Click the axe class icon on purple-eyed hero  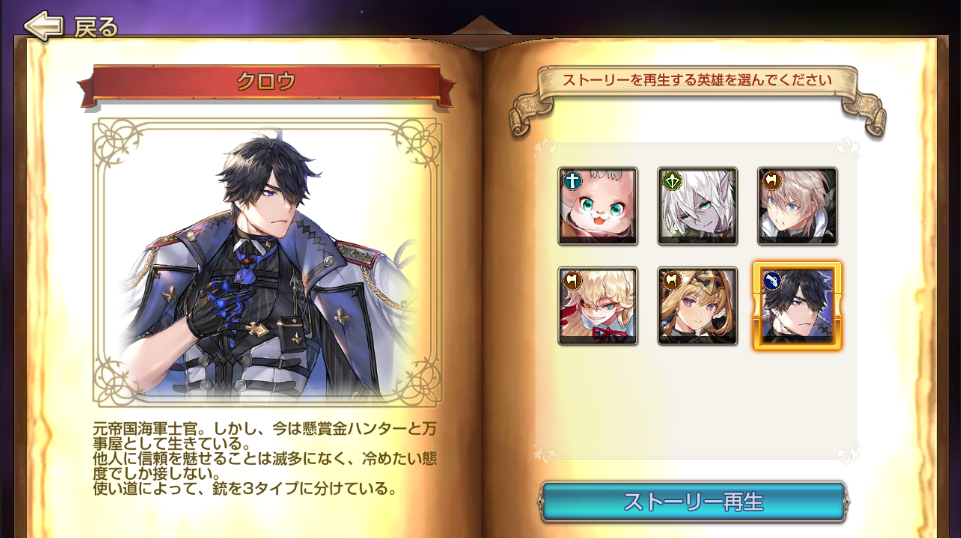672,281
